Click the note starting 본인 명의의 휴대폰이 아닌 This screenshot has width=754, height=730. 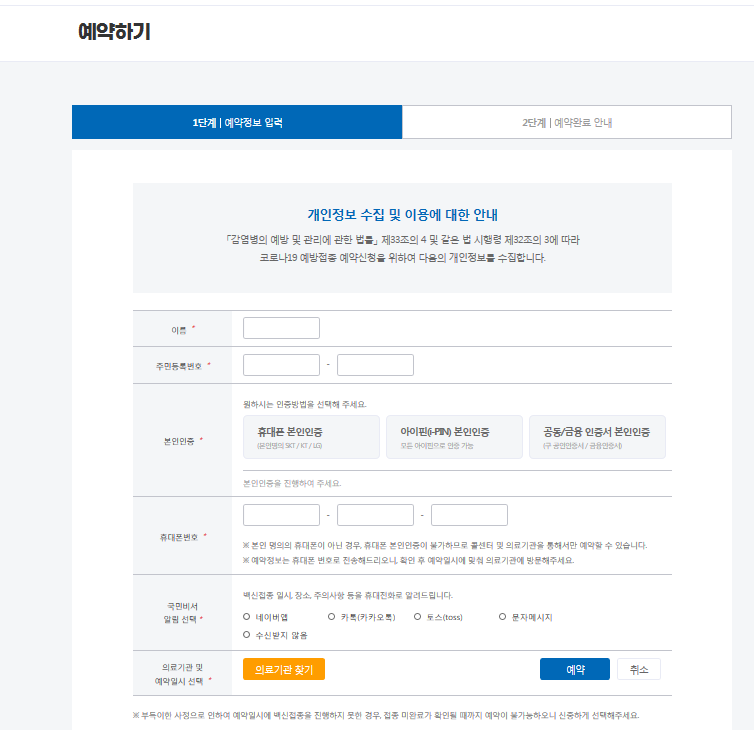click(x=445, y=545)
